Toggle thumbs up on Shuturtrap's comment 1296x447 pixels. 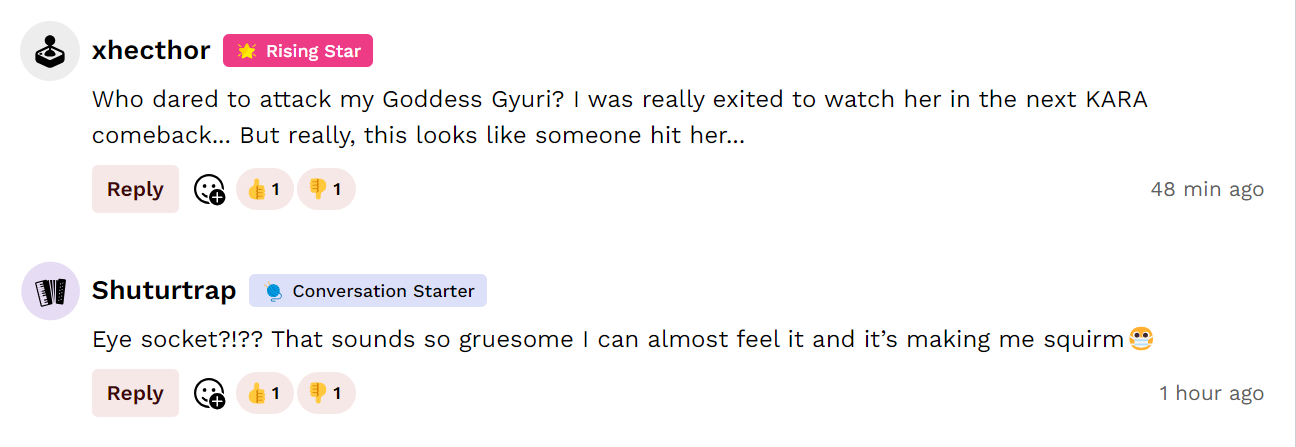[264, 394]
